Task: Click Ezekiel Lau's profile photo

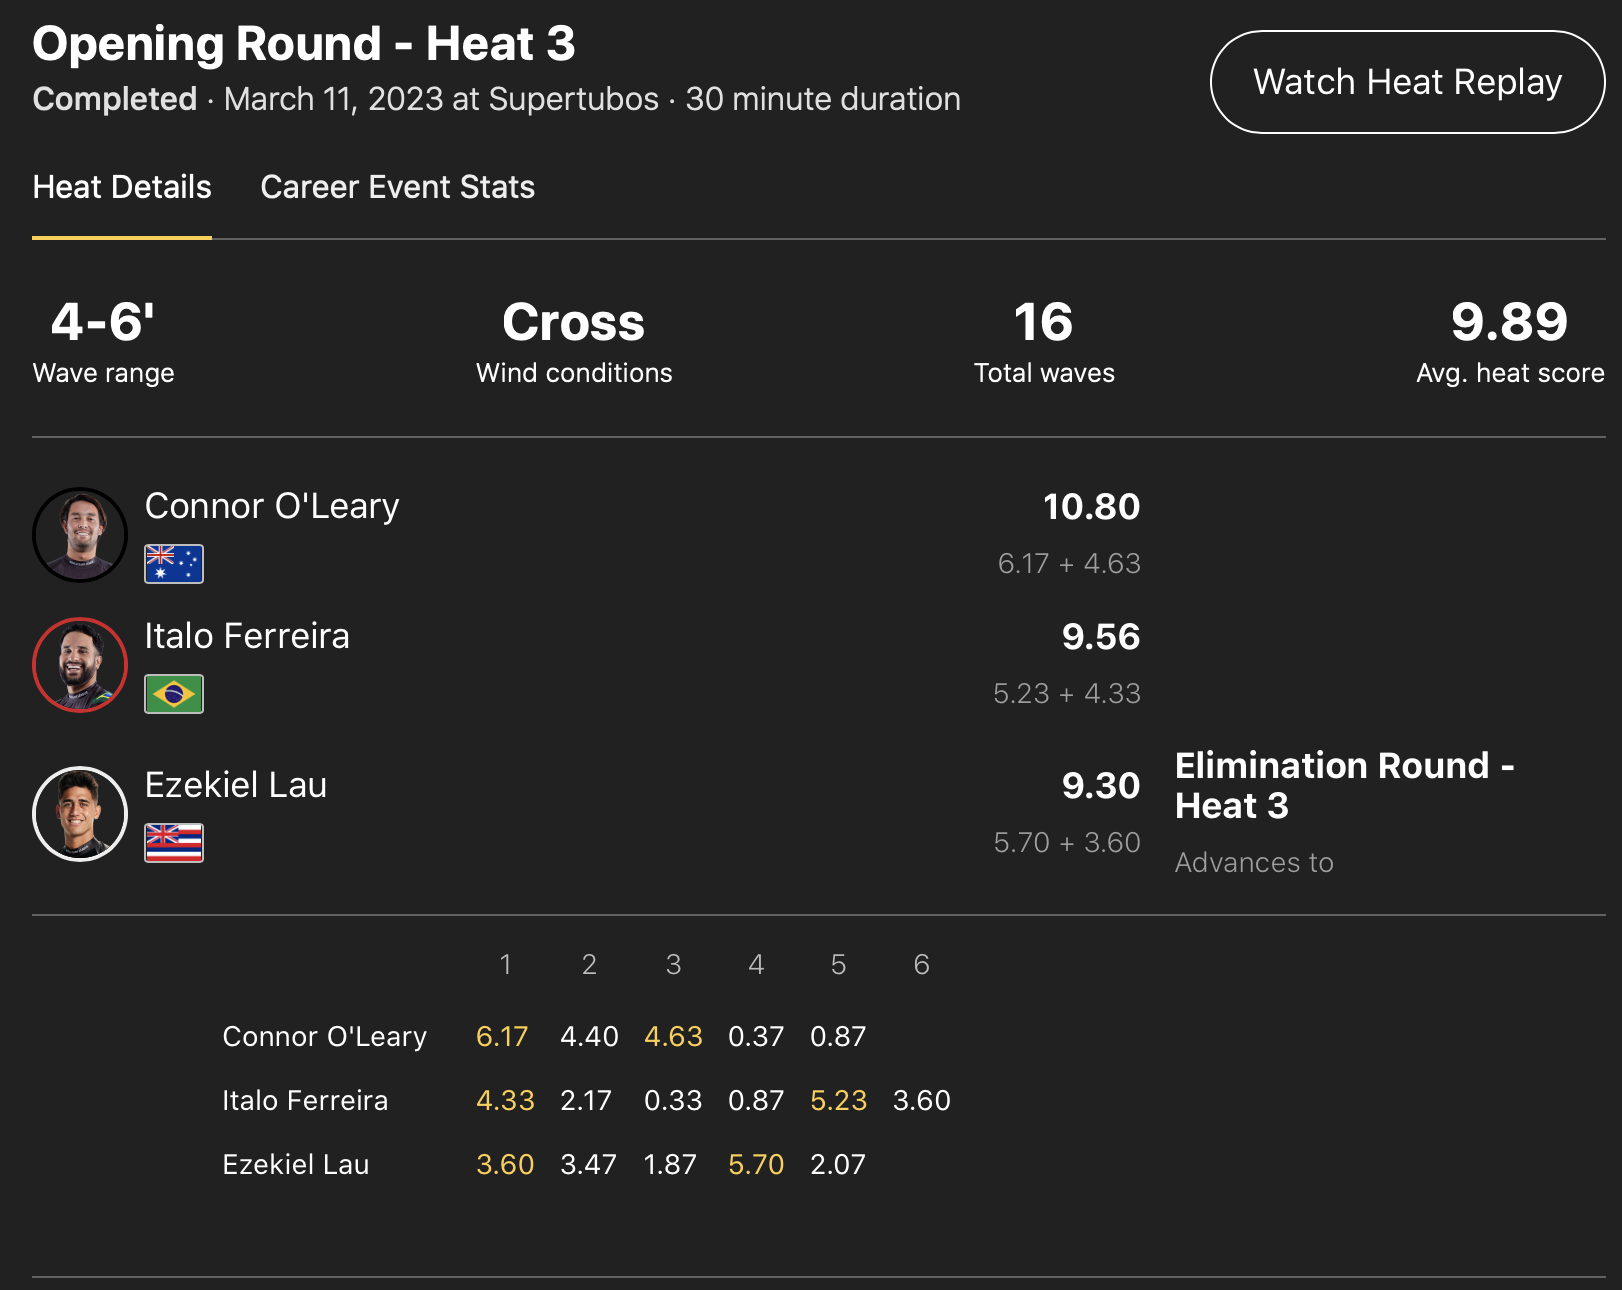Action: (x=80, y=814)
